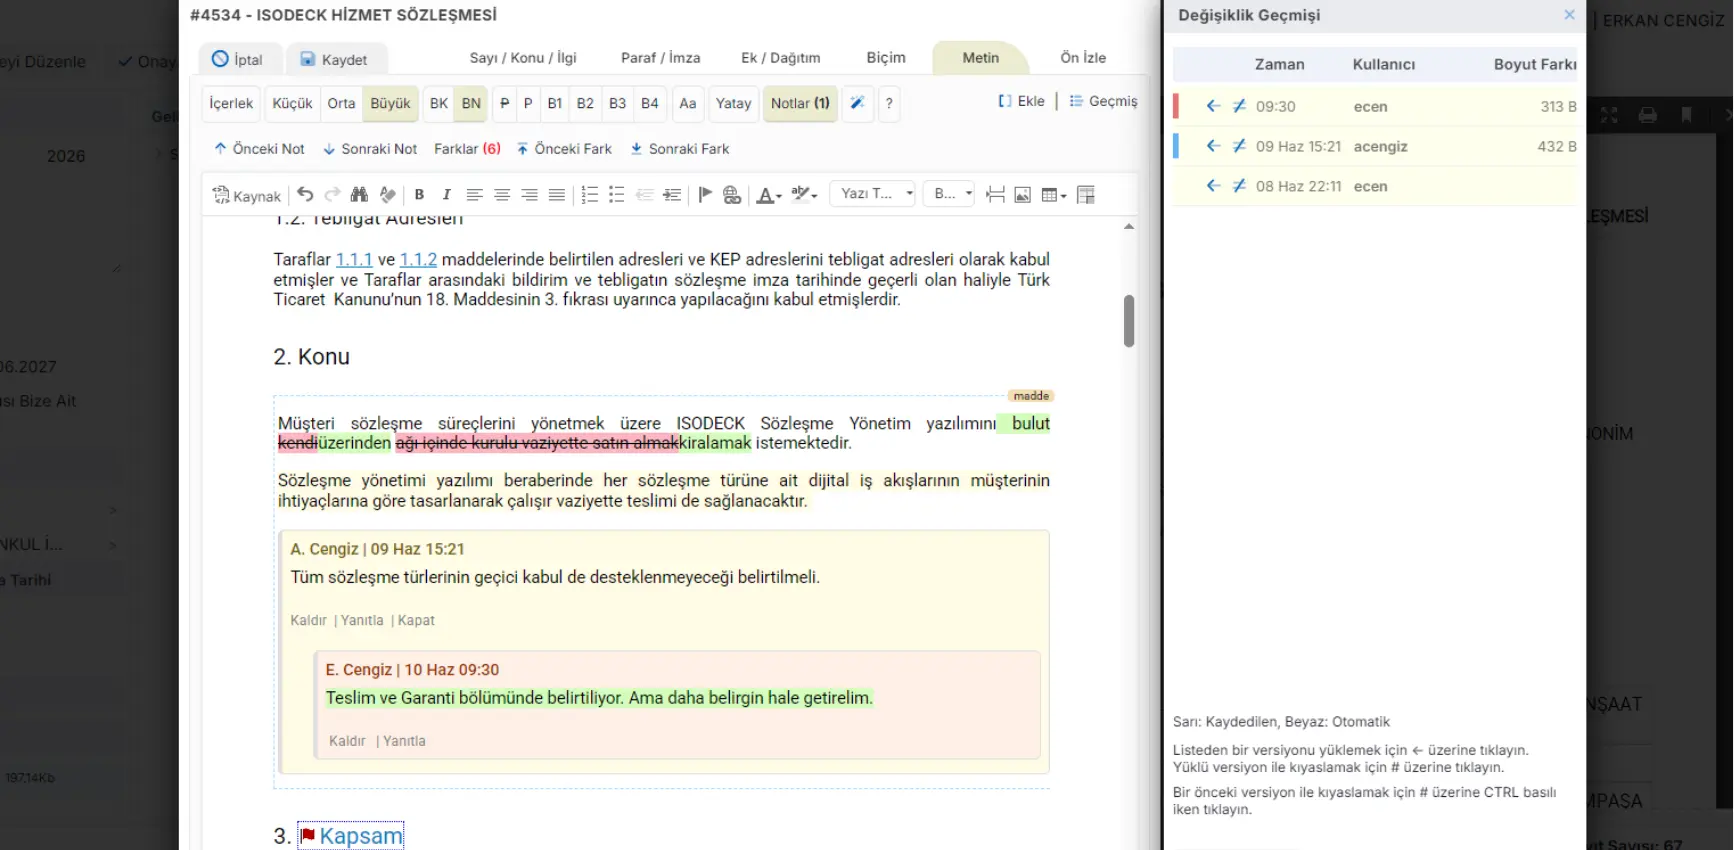Justify text in the editor toolbar
1734x850 pixels.
click(557, 195)
